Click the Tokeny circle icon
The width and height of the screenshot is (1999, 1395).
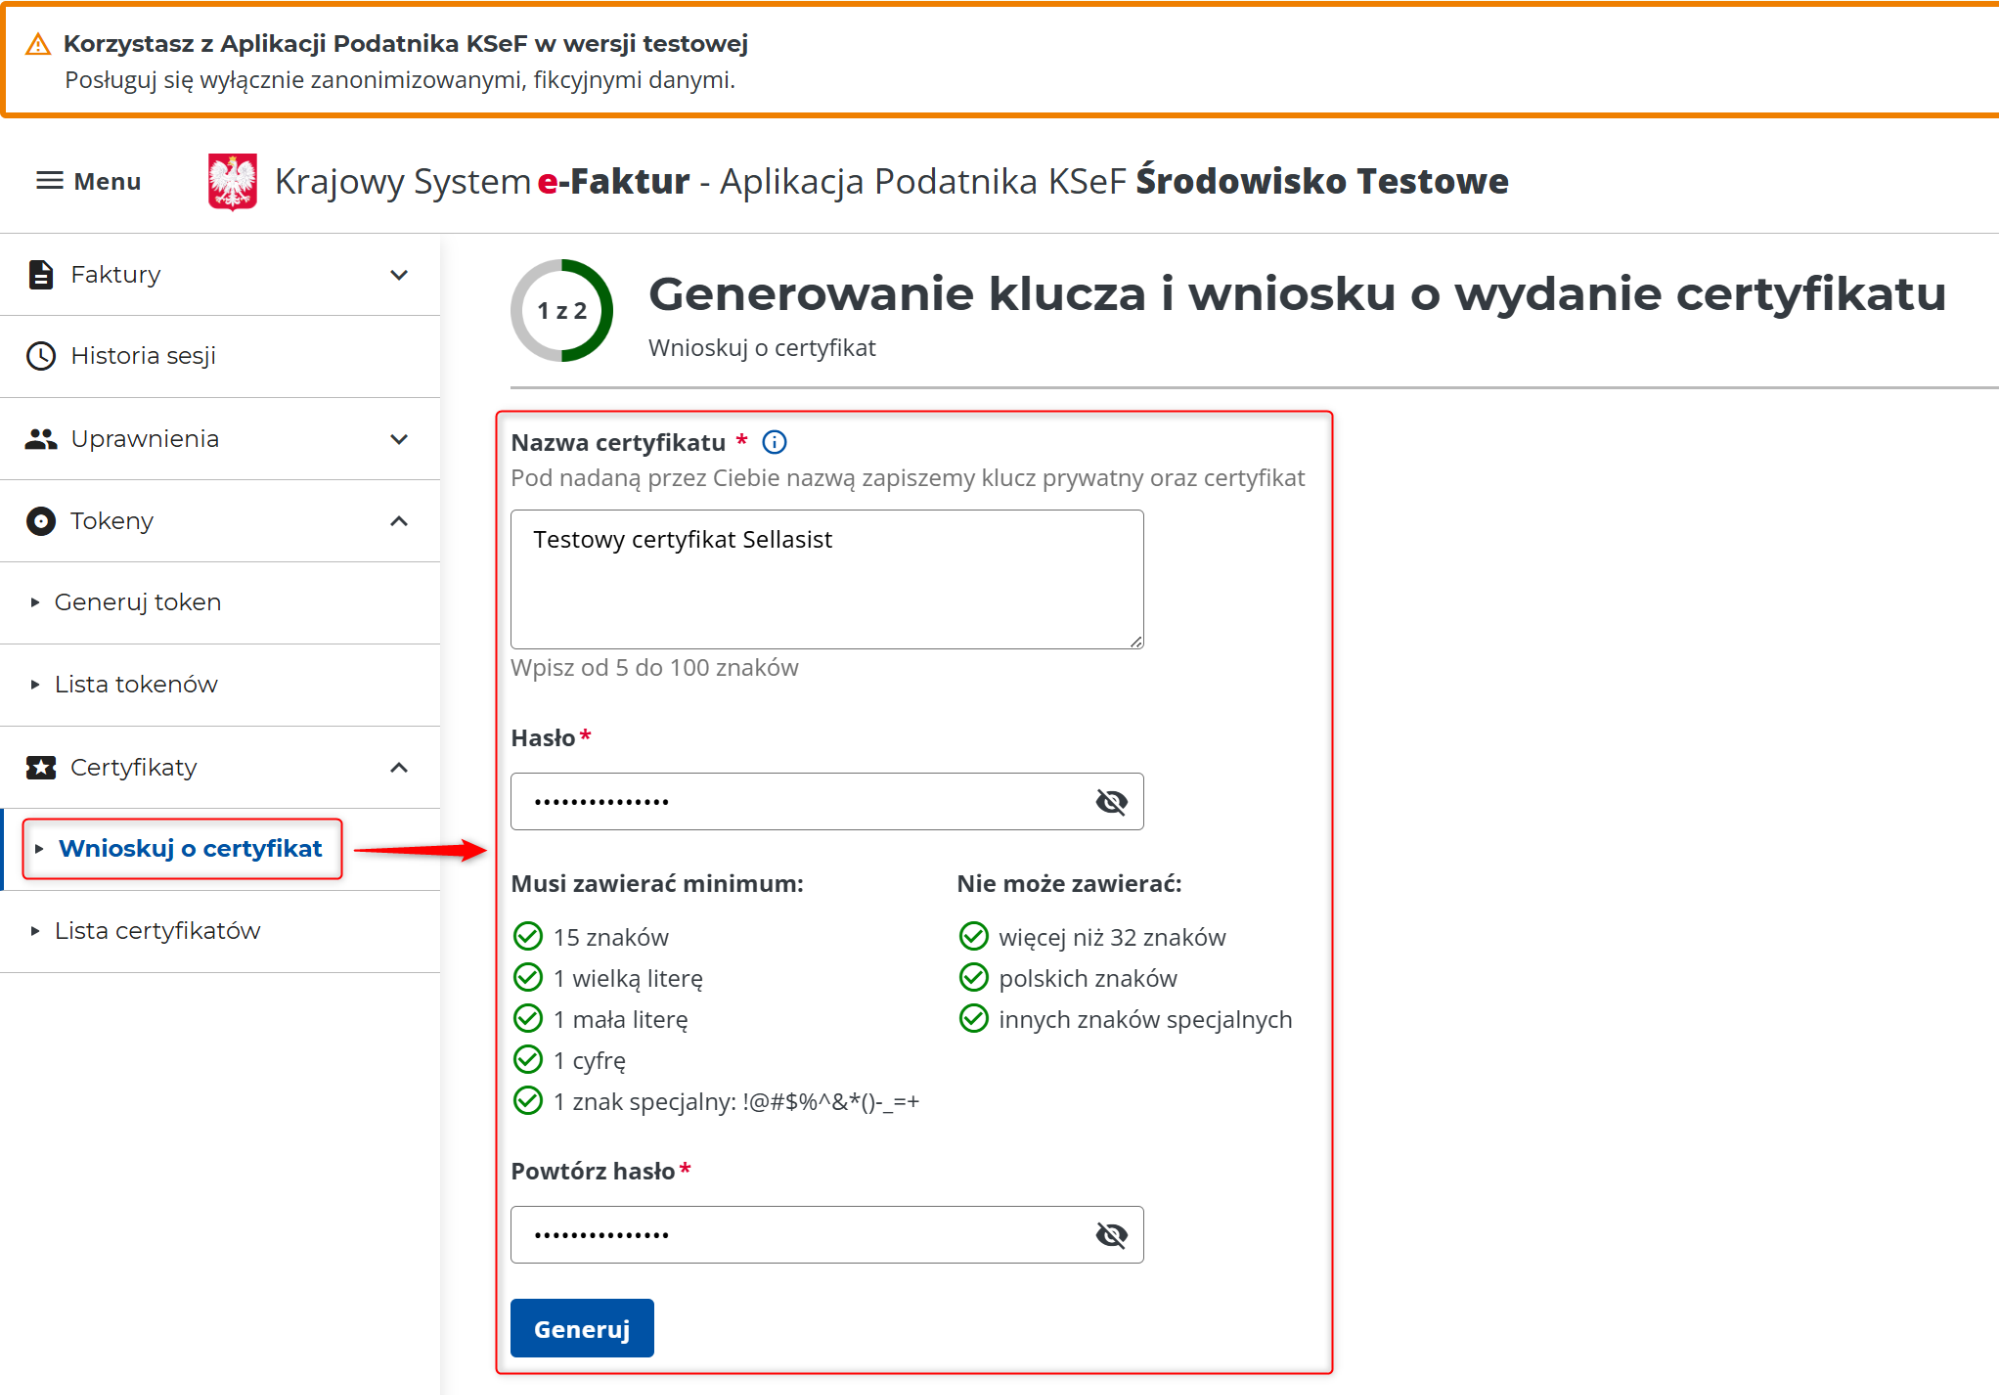pyautogui.click(x=40, y=521)
